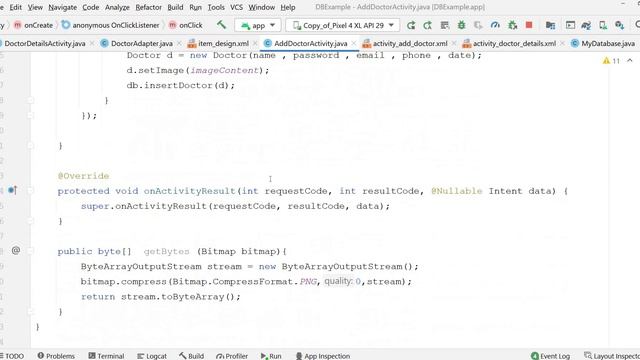
Task: Open the View menu
Action: point(35,7)
